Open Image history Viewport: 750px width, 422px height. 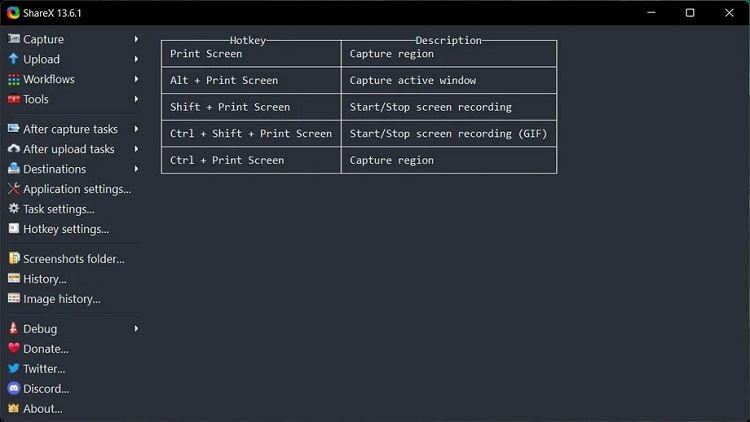pyautogui.click(x=61, y=299)
